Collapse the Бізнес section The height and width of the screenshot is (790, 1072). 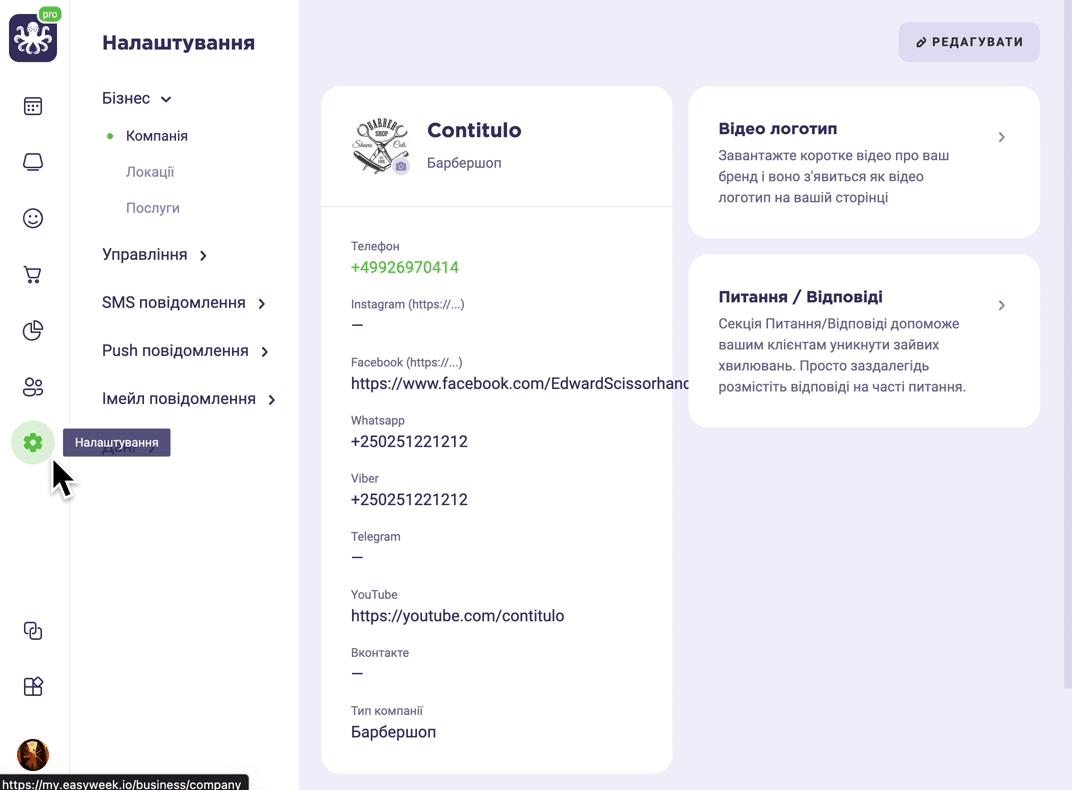coord(137,98)
